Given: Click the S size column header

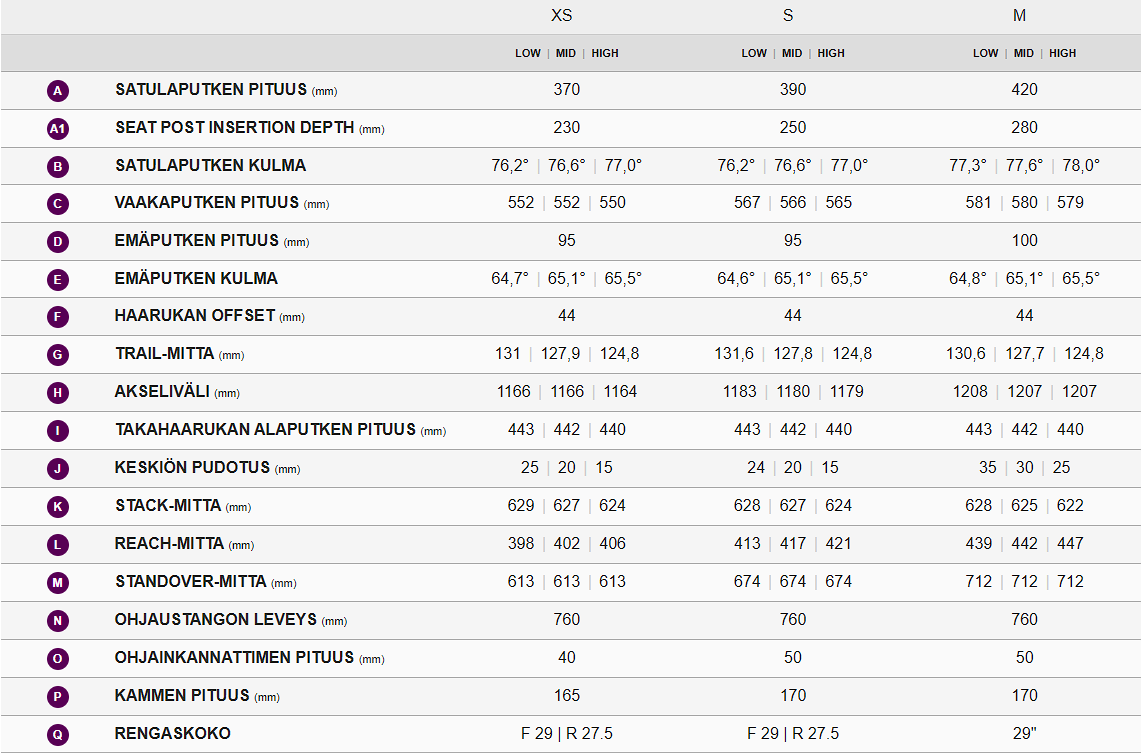Looking at the screenshot, I should (788, 16).
